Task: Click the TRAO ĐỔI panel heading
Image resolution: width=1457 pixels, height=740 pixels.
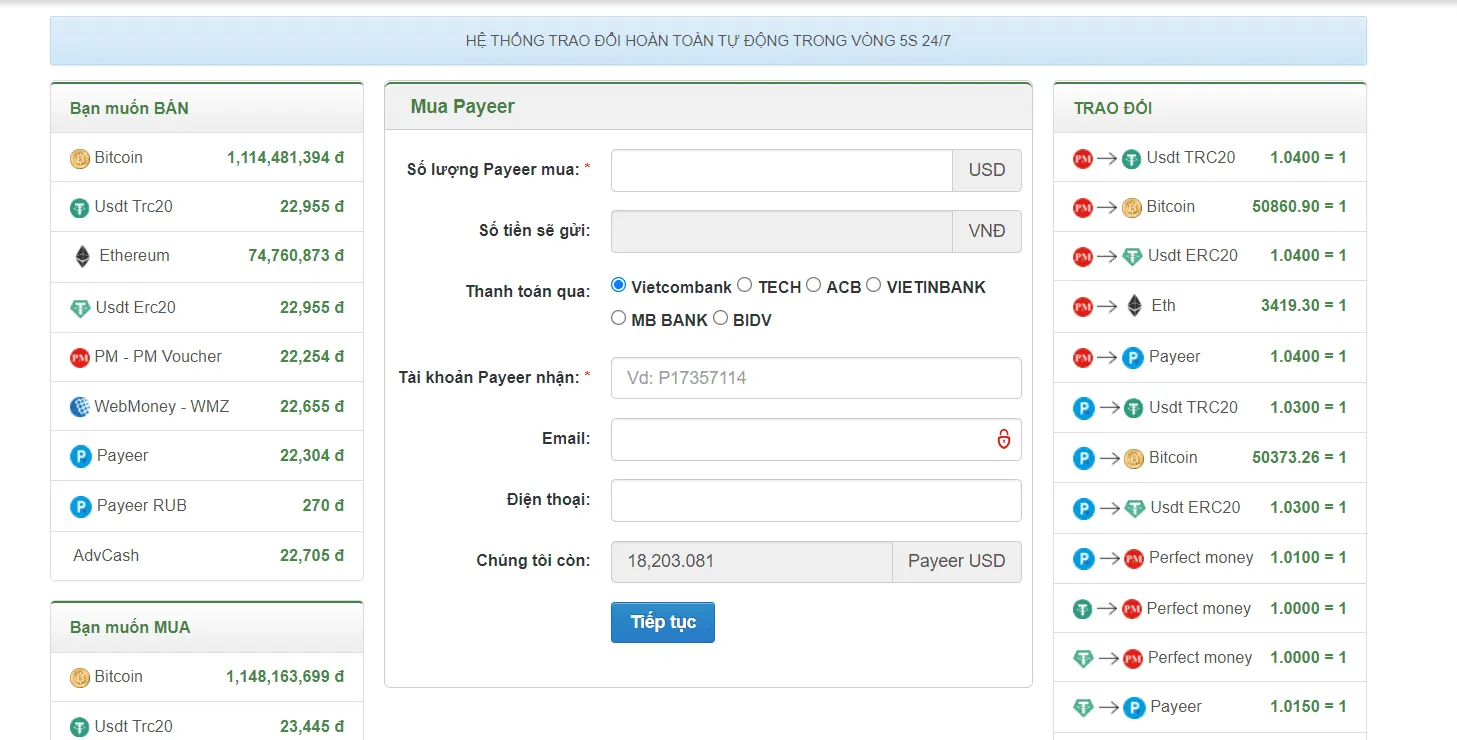Action: tap(1113, 108)
